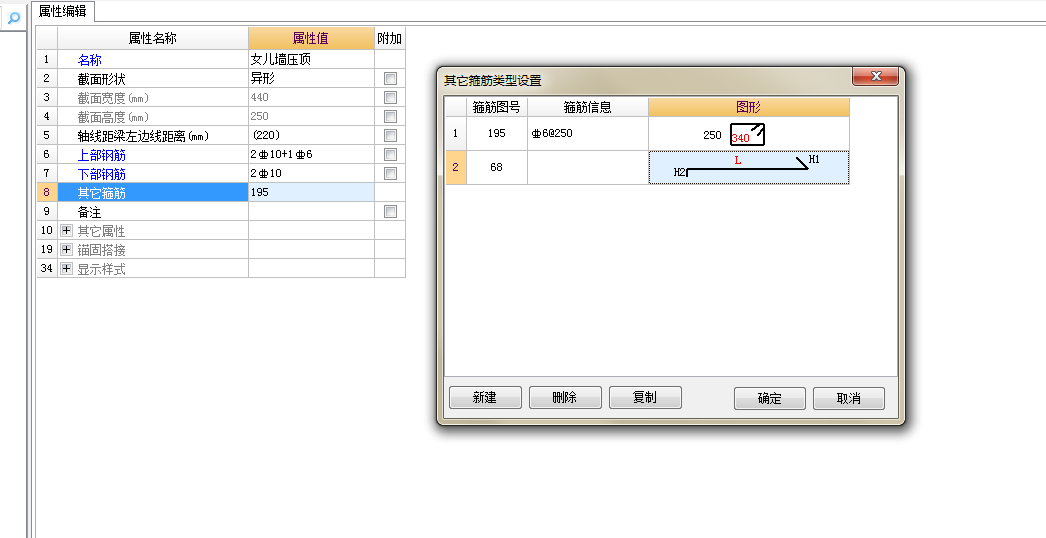This screenshot has height=538, width=1046.
Task: Select dialog row header 2
Action: 456,168
